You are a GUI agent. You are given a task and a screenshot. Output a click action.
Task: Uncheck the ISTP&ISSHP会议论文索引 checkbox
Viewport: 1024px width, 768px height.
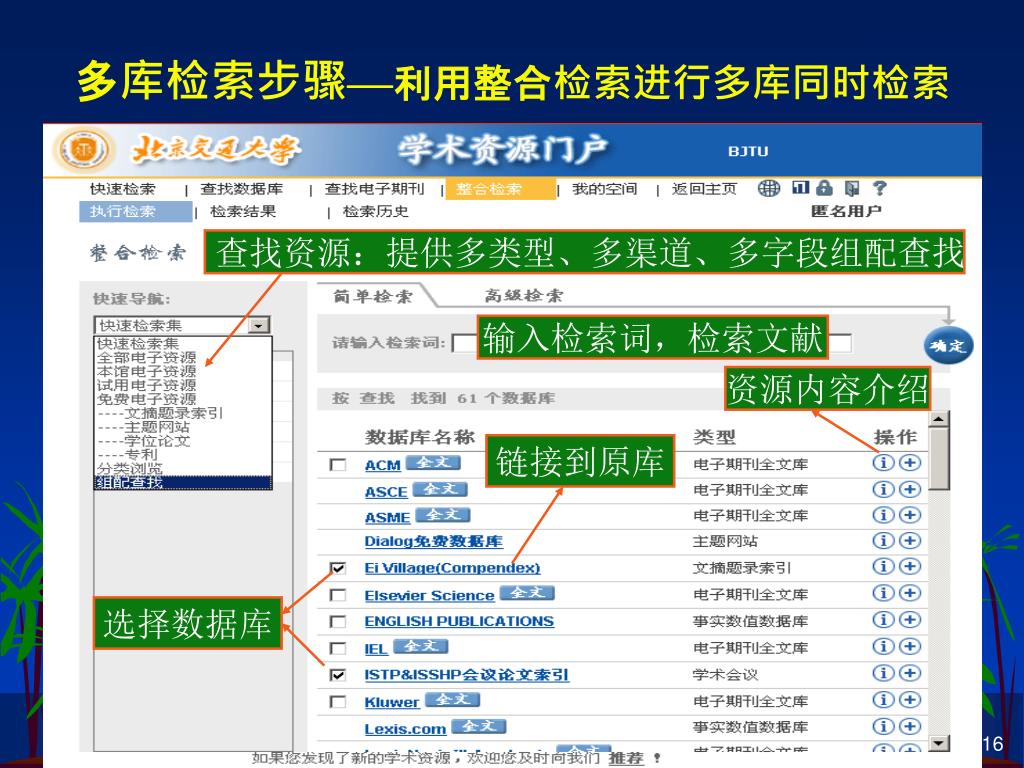click(338, 675)
